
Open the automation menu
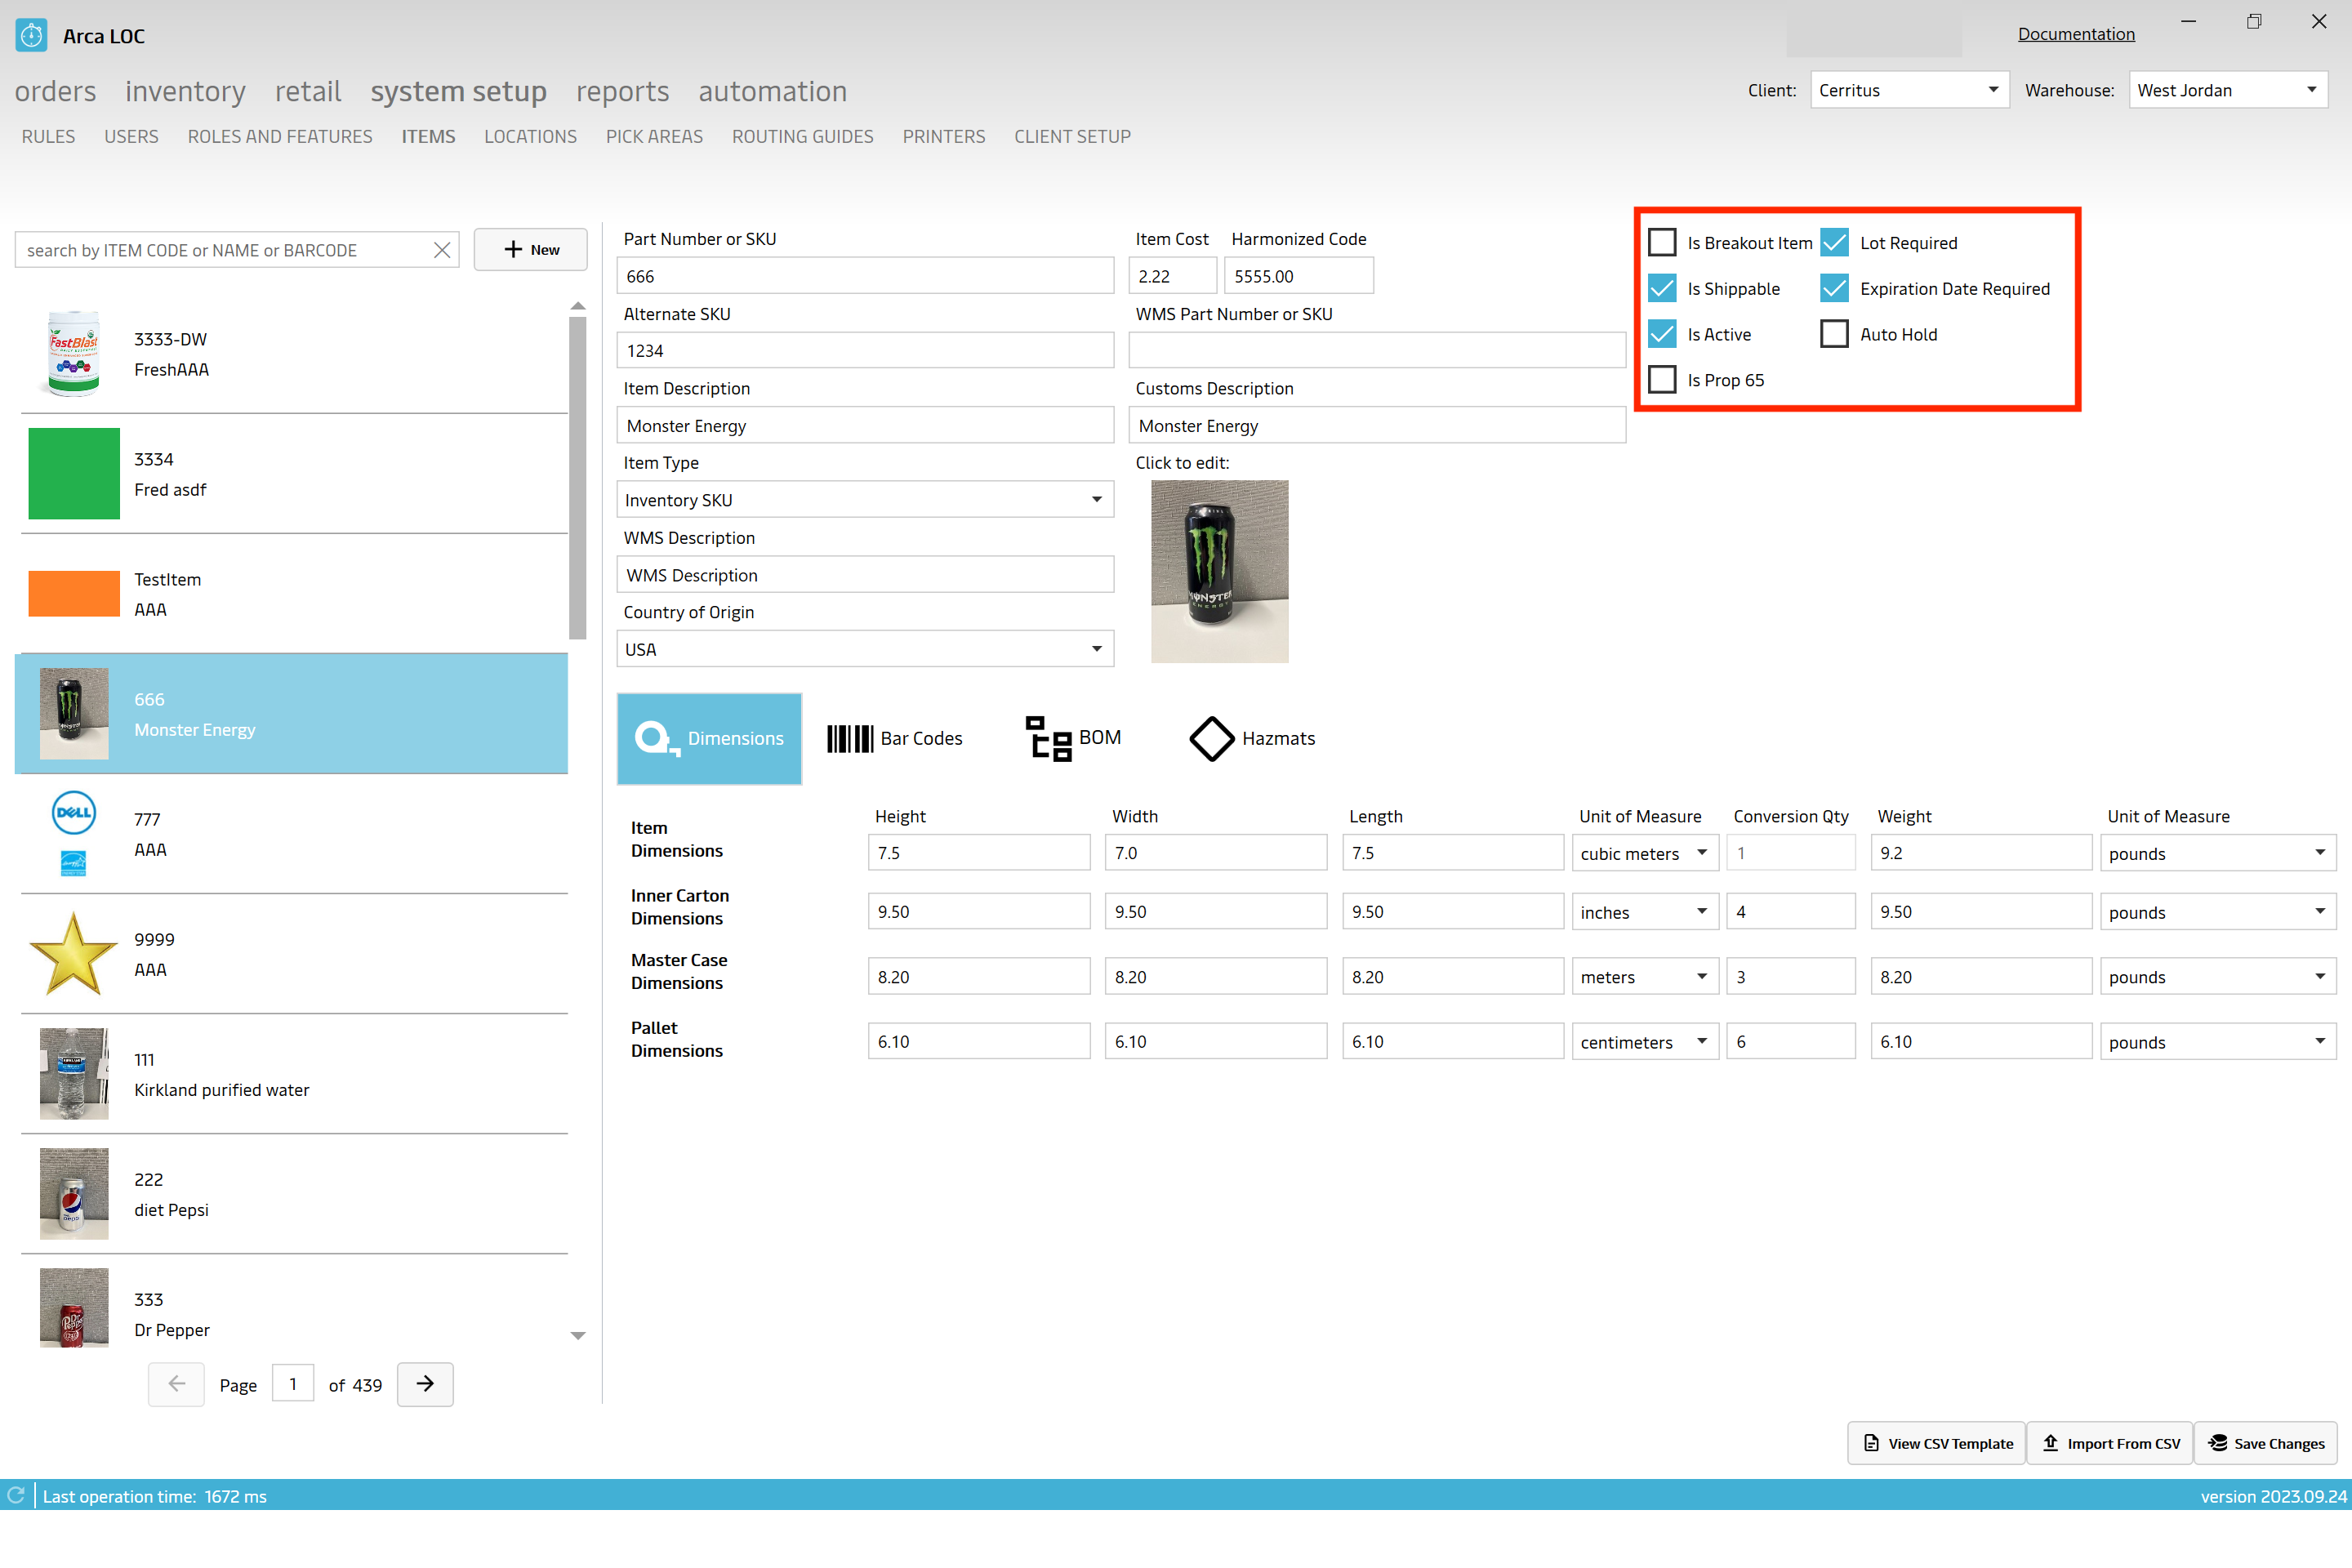click(772, 91)
